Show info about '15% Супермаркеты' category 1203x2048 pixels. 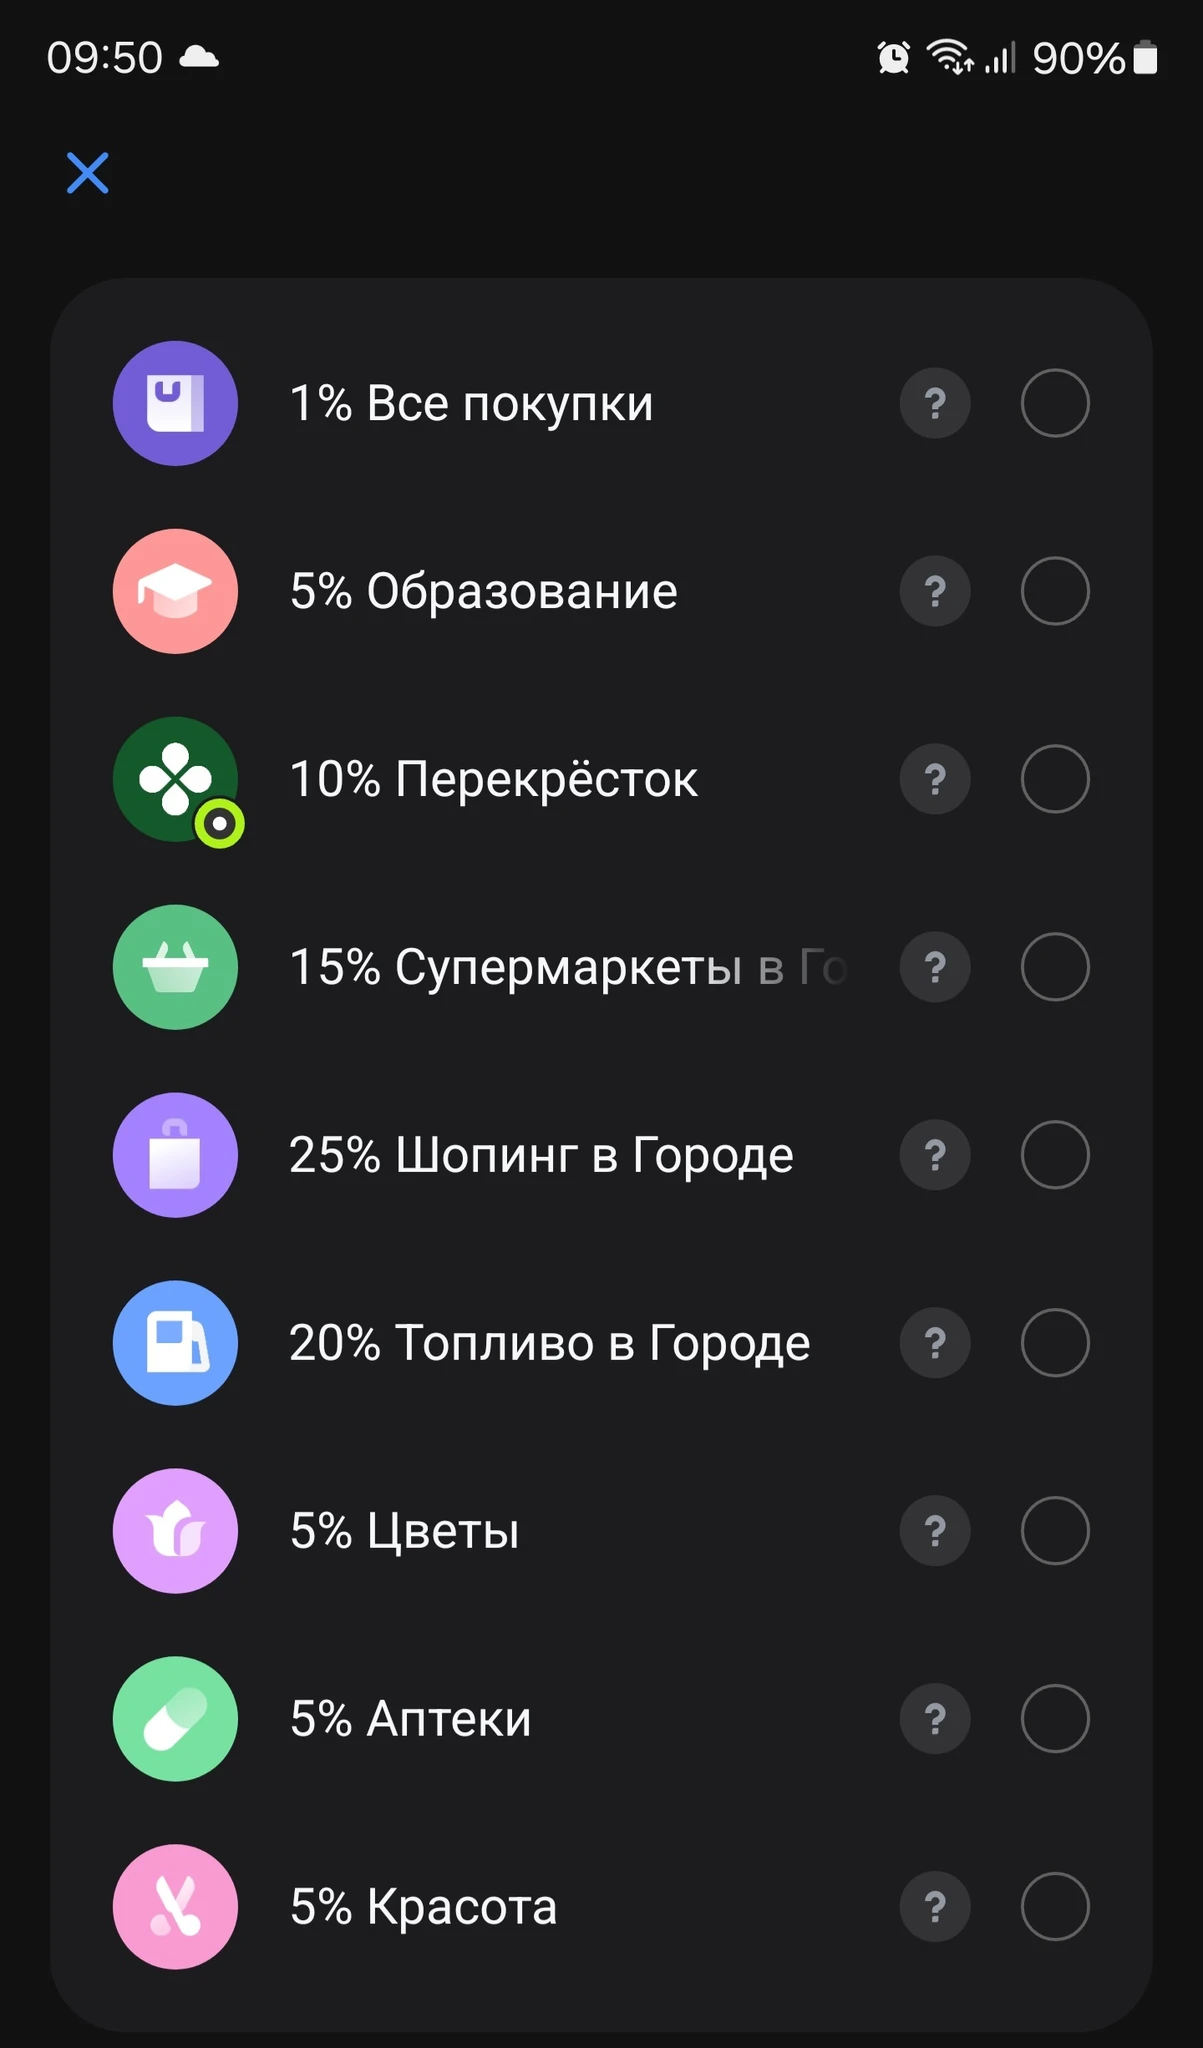tap(935, 967)
